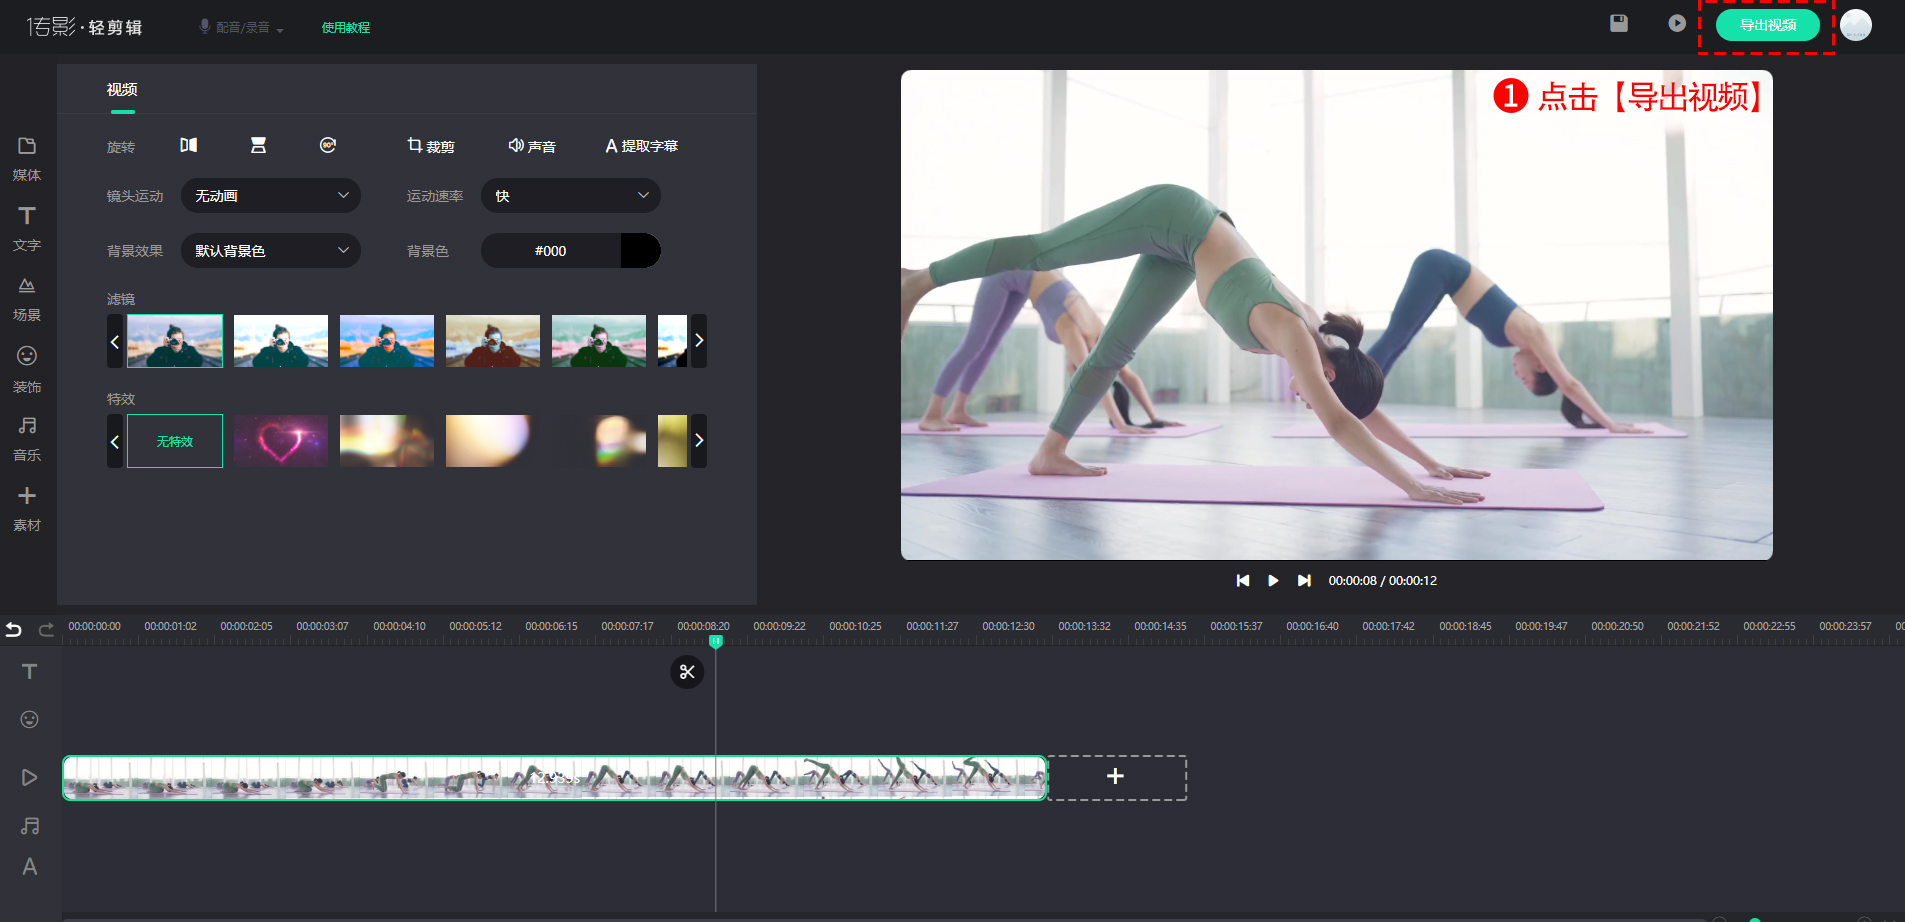Open the 文字 text sidebar panel
1905x922 pixels.
coord(27,229)
